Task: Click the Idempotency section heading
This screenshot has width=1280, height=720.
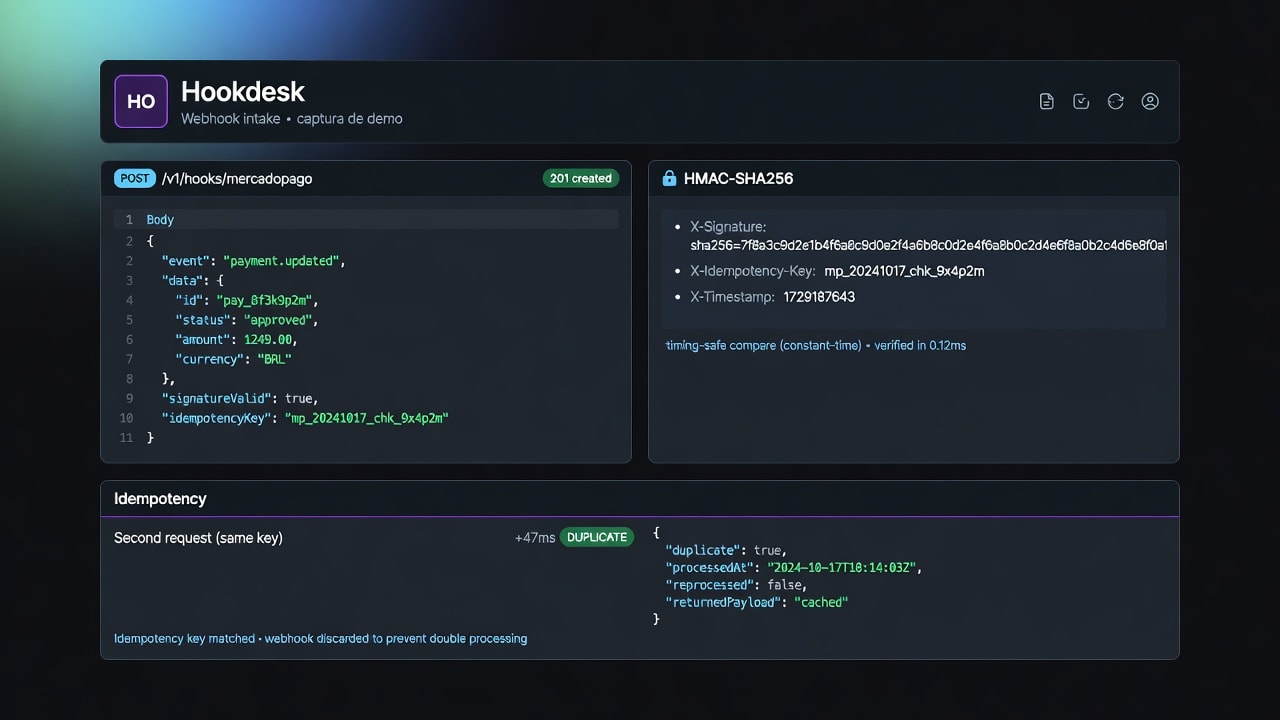Action: coord(160,498)
